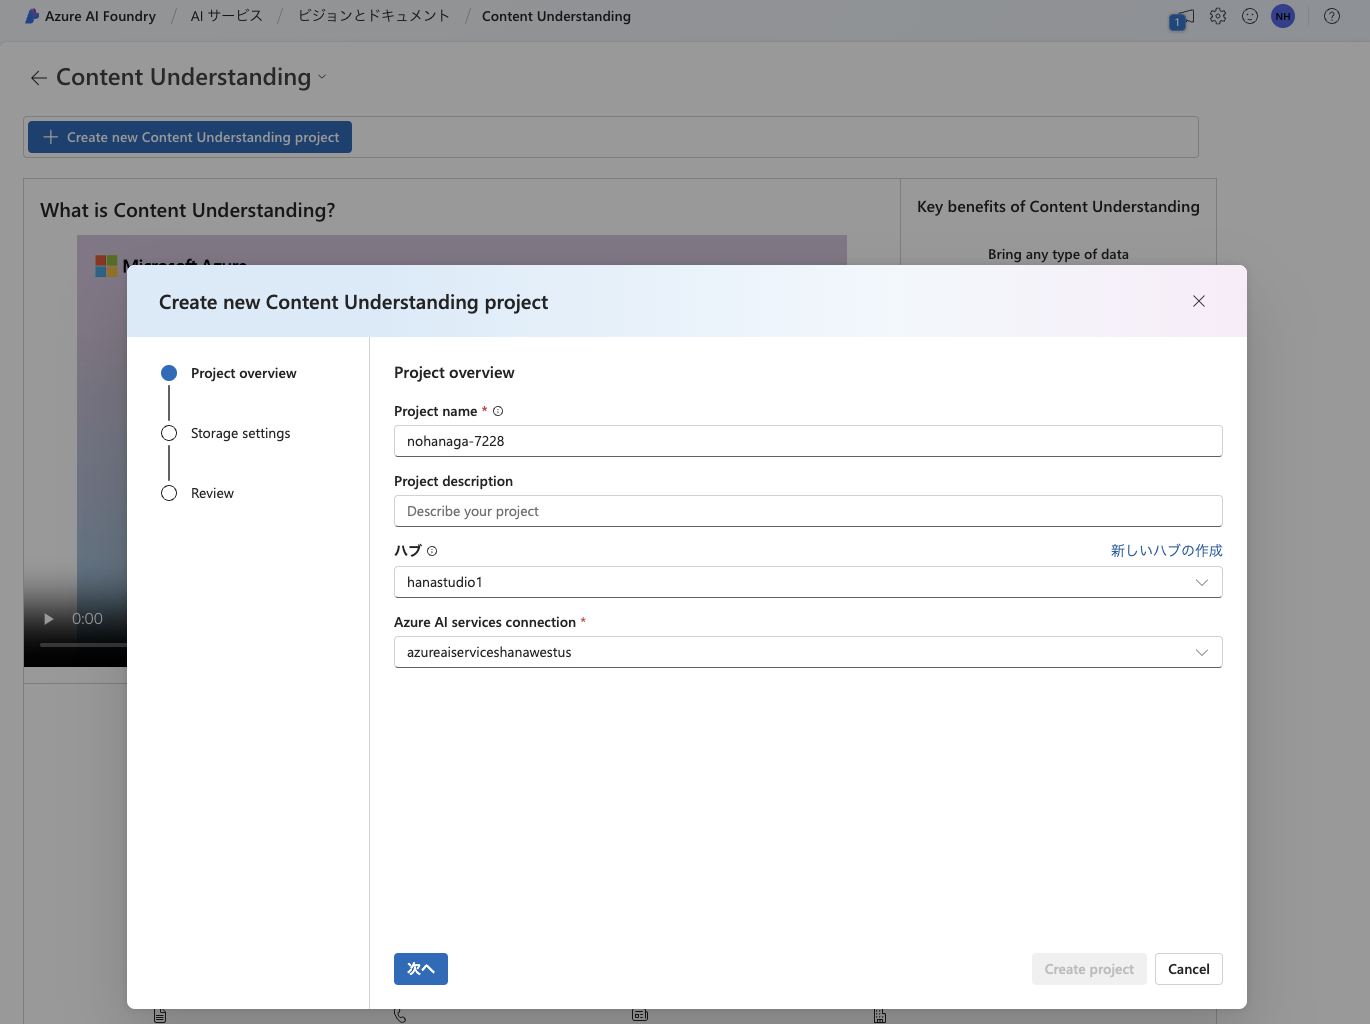The width and height of the screenshot is (1370, 1024).
Task: Click the Project description input field
Action: (x=808, y=511)
